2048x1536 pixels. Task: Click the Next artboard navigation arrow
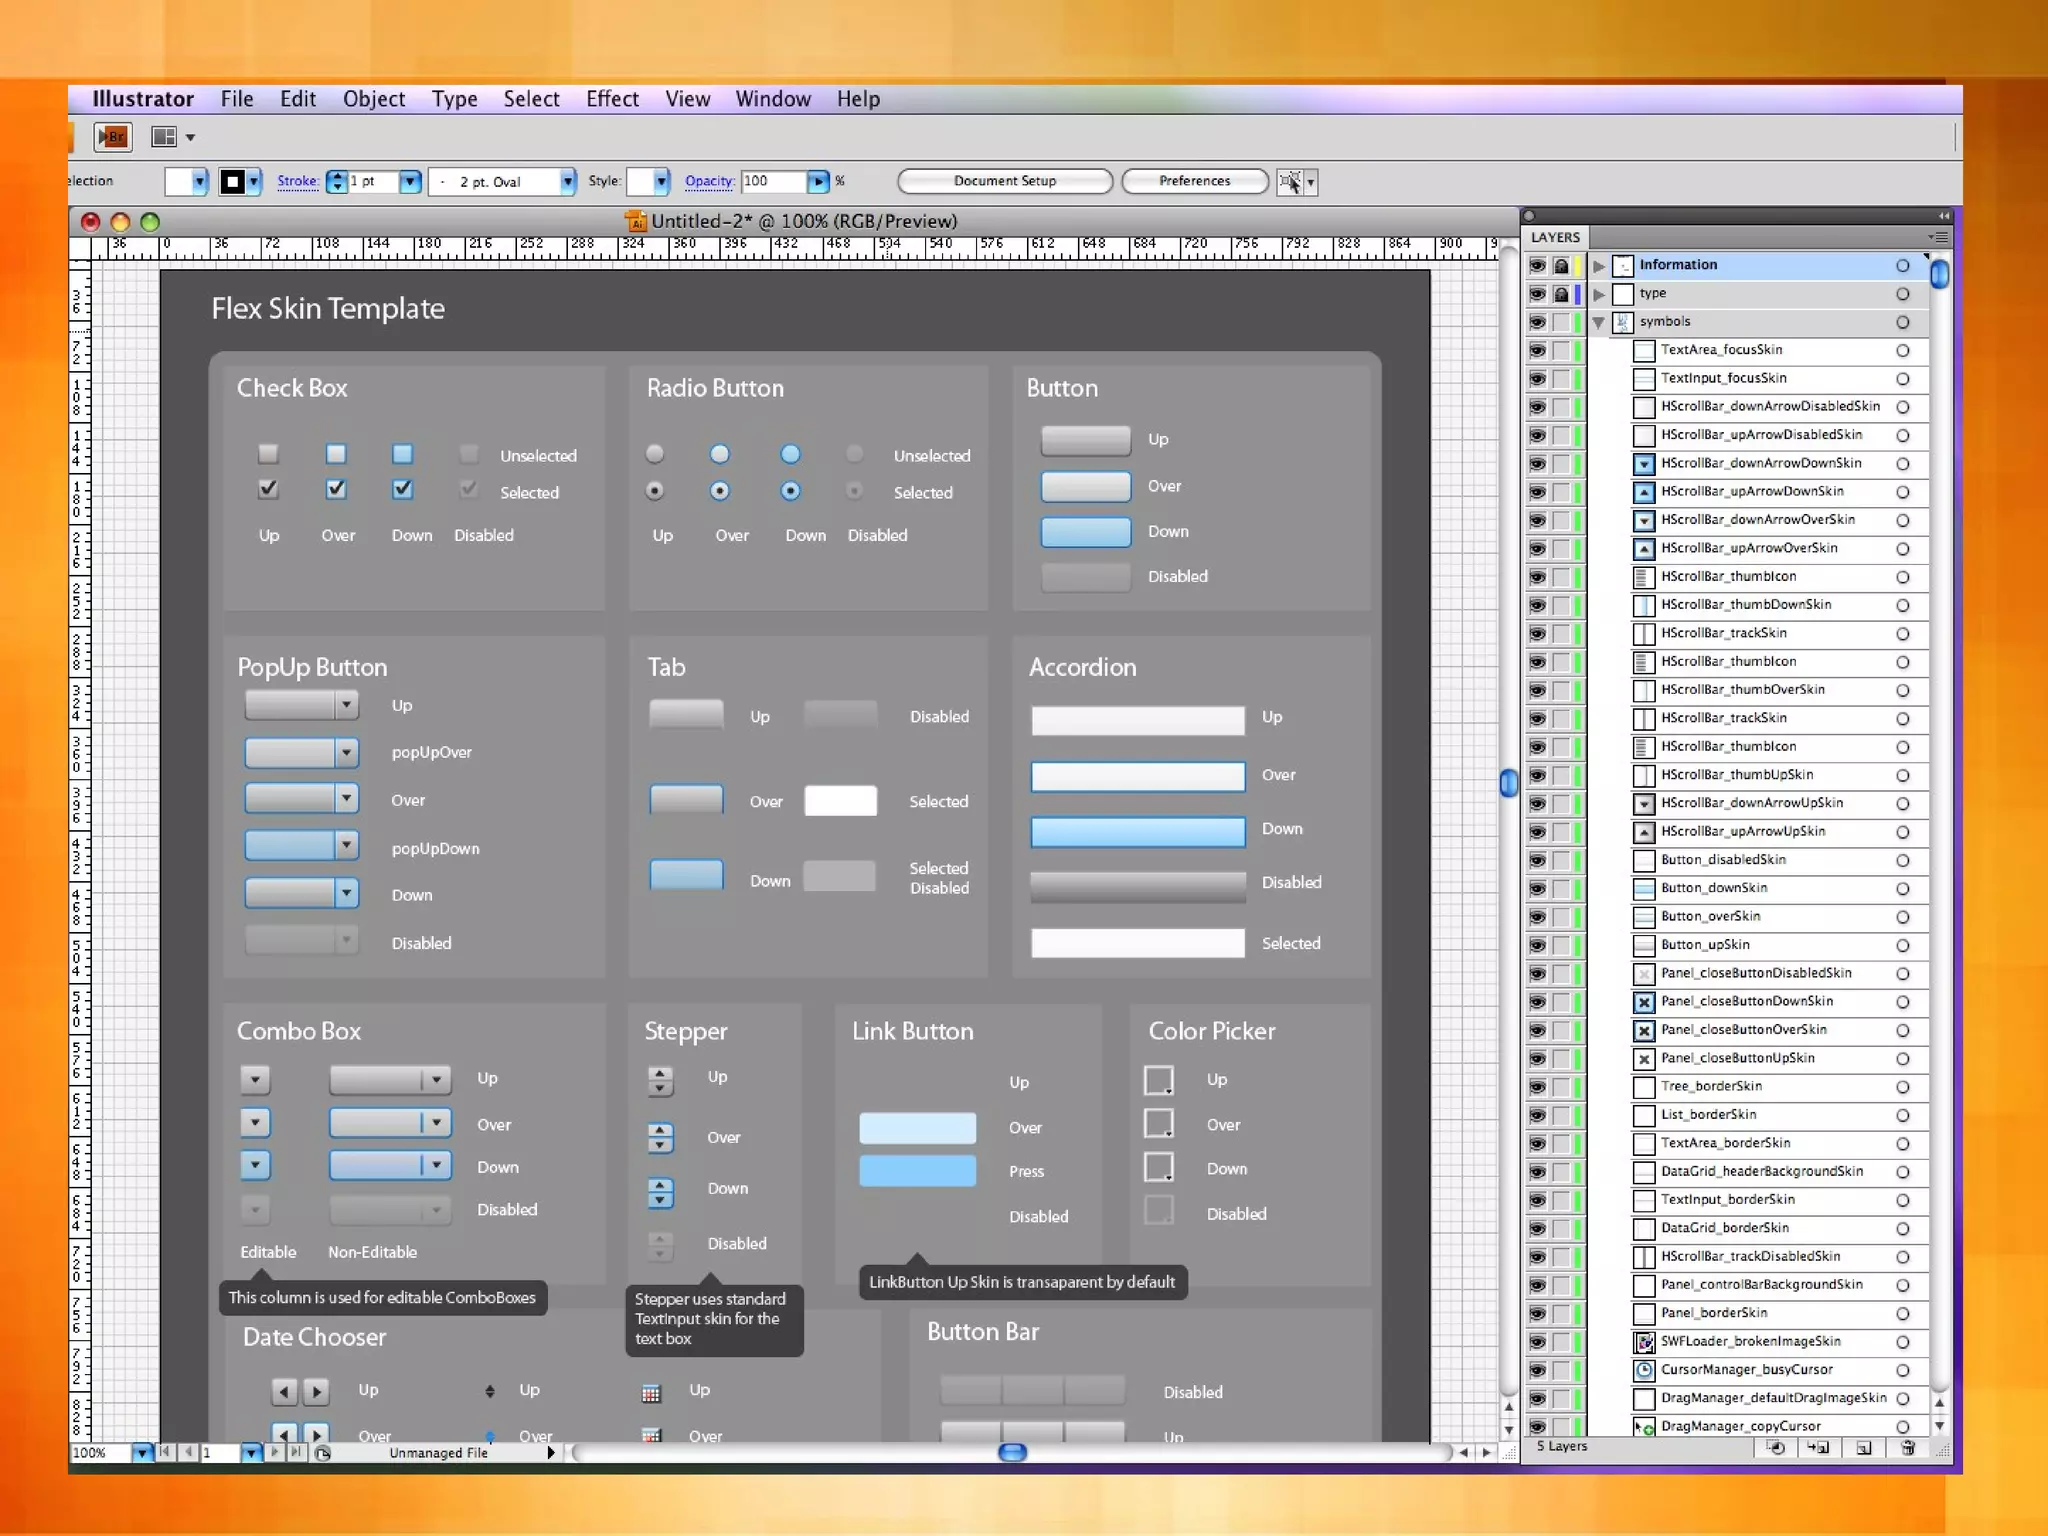point(275,1452)
